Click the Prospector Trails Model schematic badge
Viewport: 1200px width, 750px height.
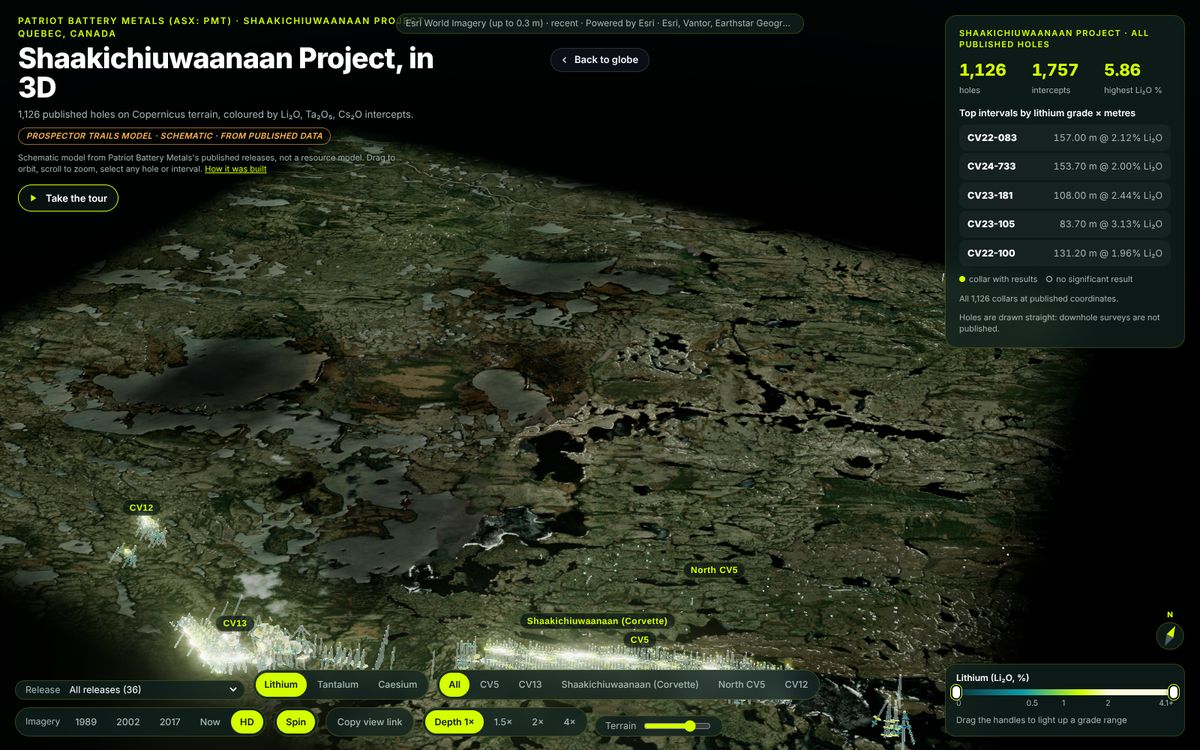(x=174, y=136)
